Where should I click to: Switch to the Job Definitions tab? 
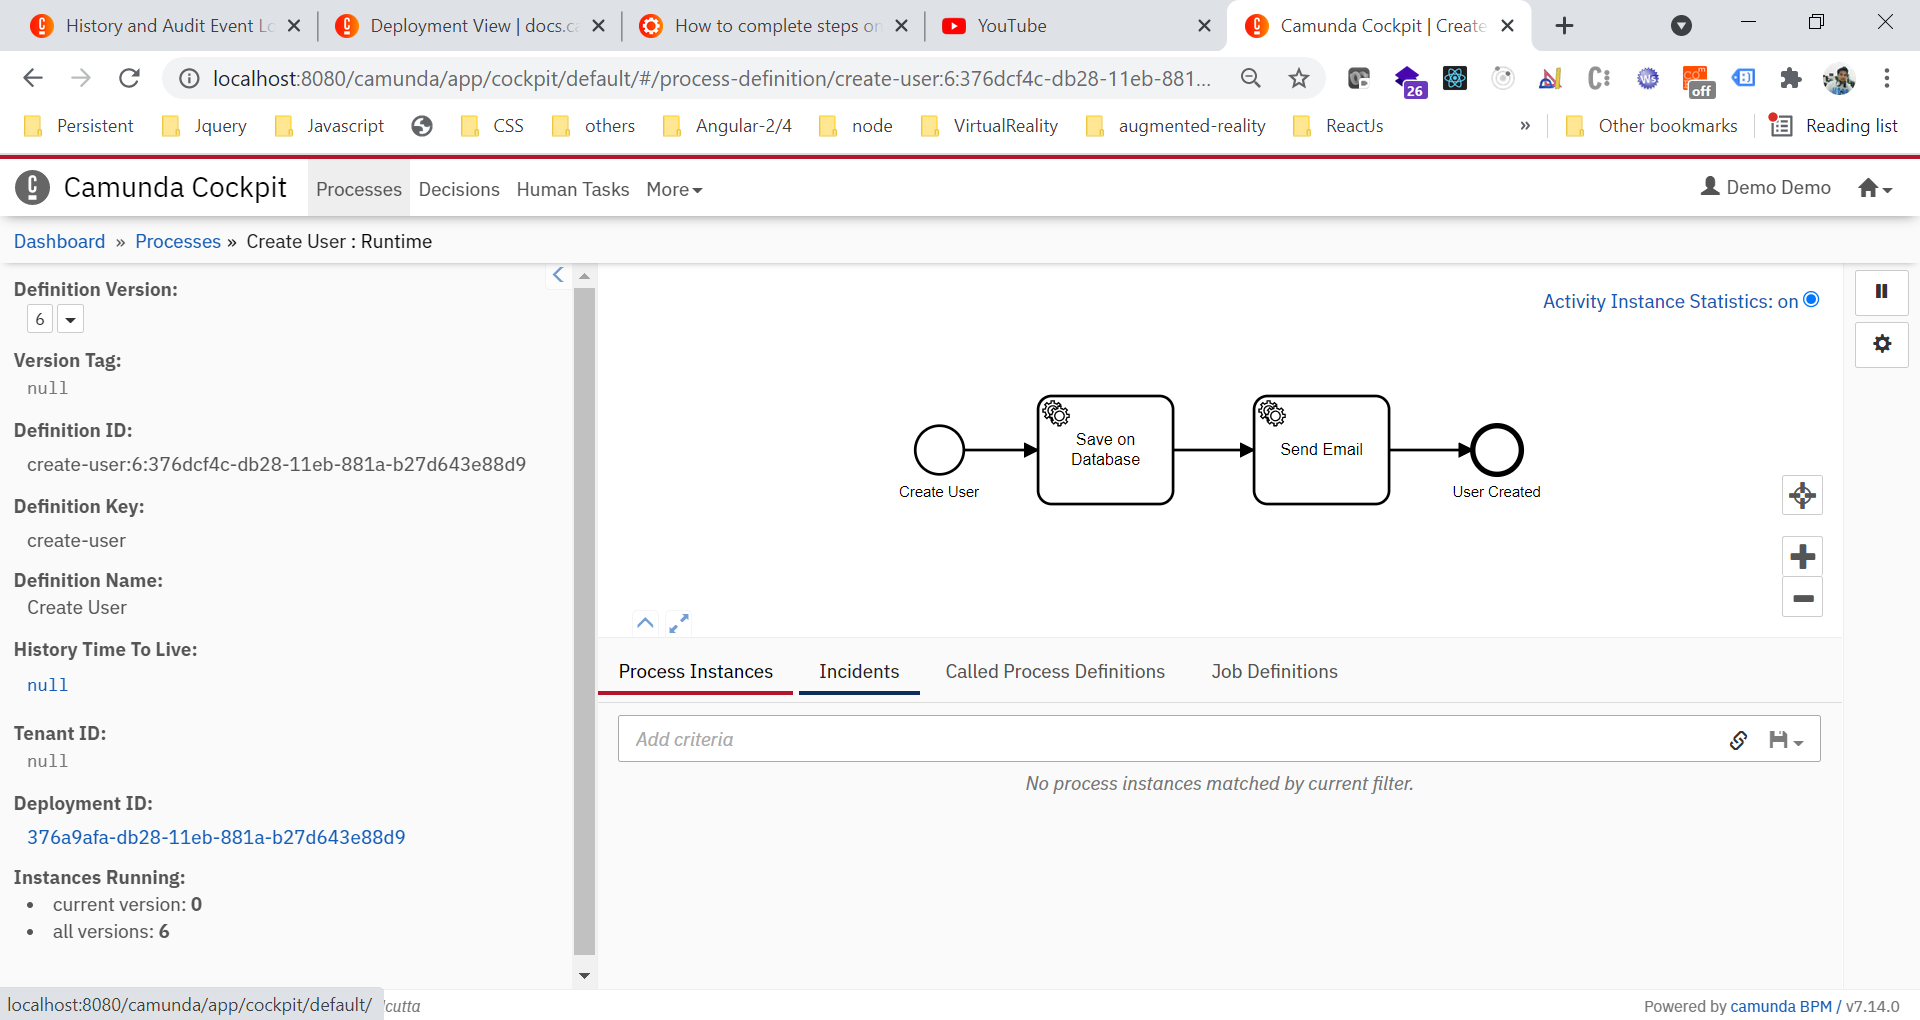pyautogui.click(x=1274, y=672)
